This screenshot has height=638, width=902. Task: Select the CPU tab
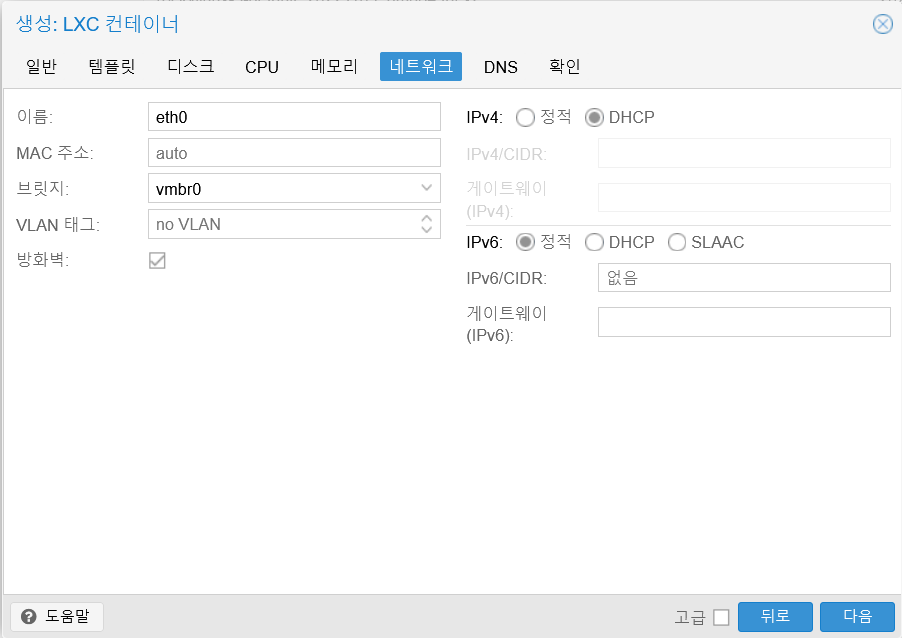[x=262, y=67]
